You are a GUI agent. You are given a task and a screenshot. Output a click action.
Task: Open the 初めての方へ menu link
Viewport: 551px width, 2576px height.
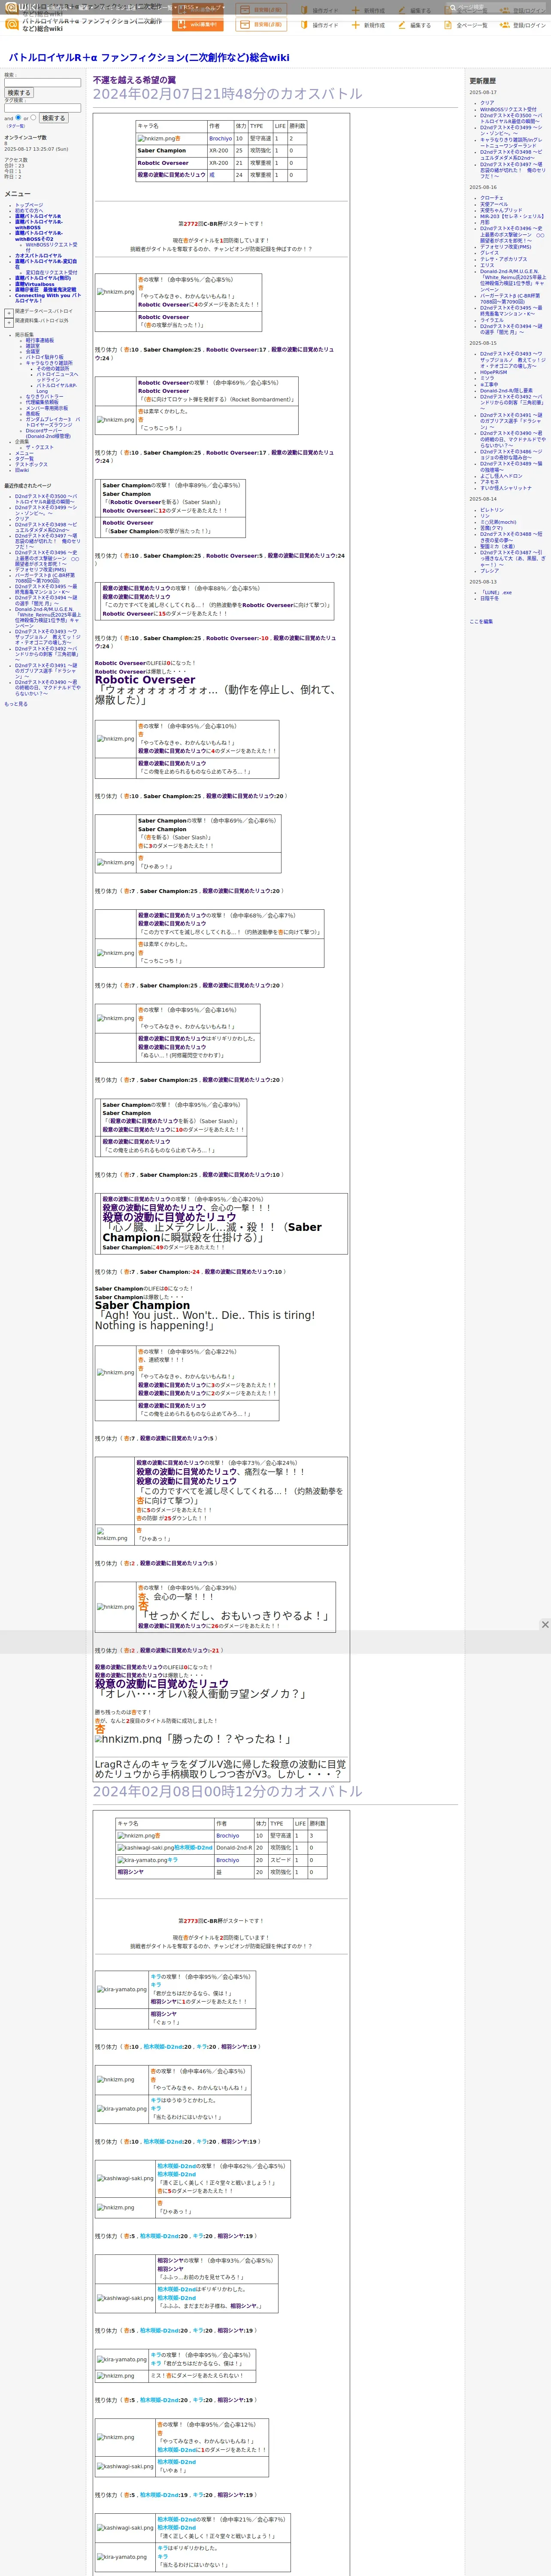(x=29, y=210)
